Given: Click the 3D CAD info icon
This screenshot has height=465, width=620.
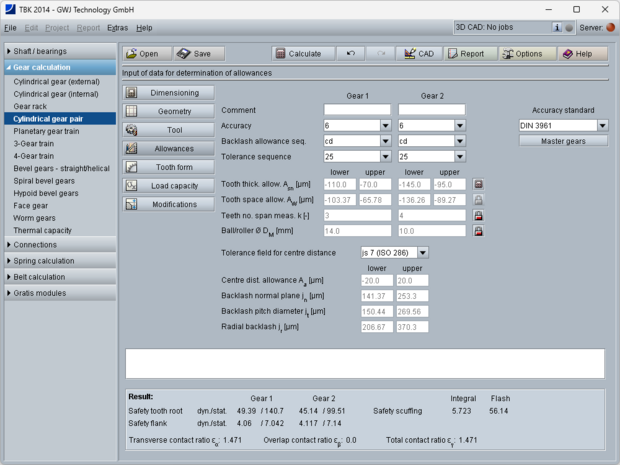Looking at the screenshot, I should (x=555, y=28).
